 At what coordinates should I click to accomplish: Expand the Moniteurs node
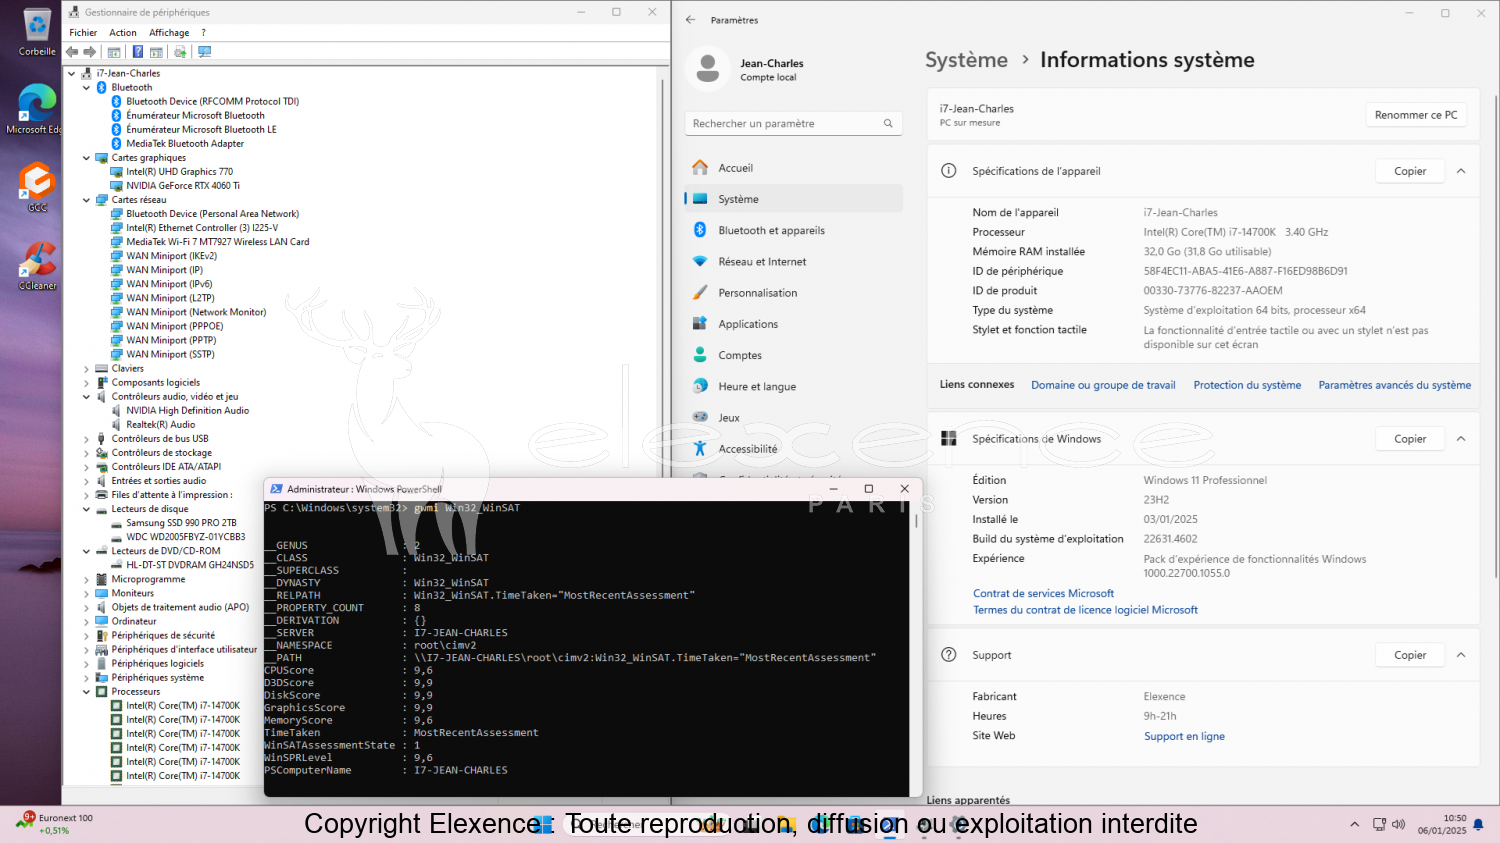[x=86, y=594]
